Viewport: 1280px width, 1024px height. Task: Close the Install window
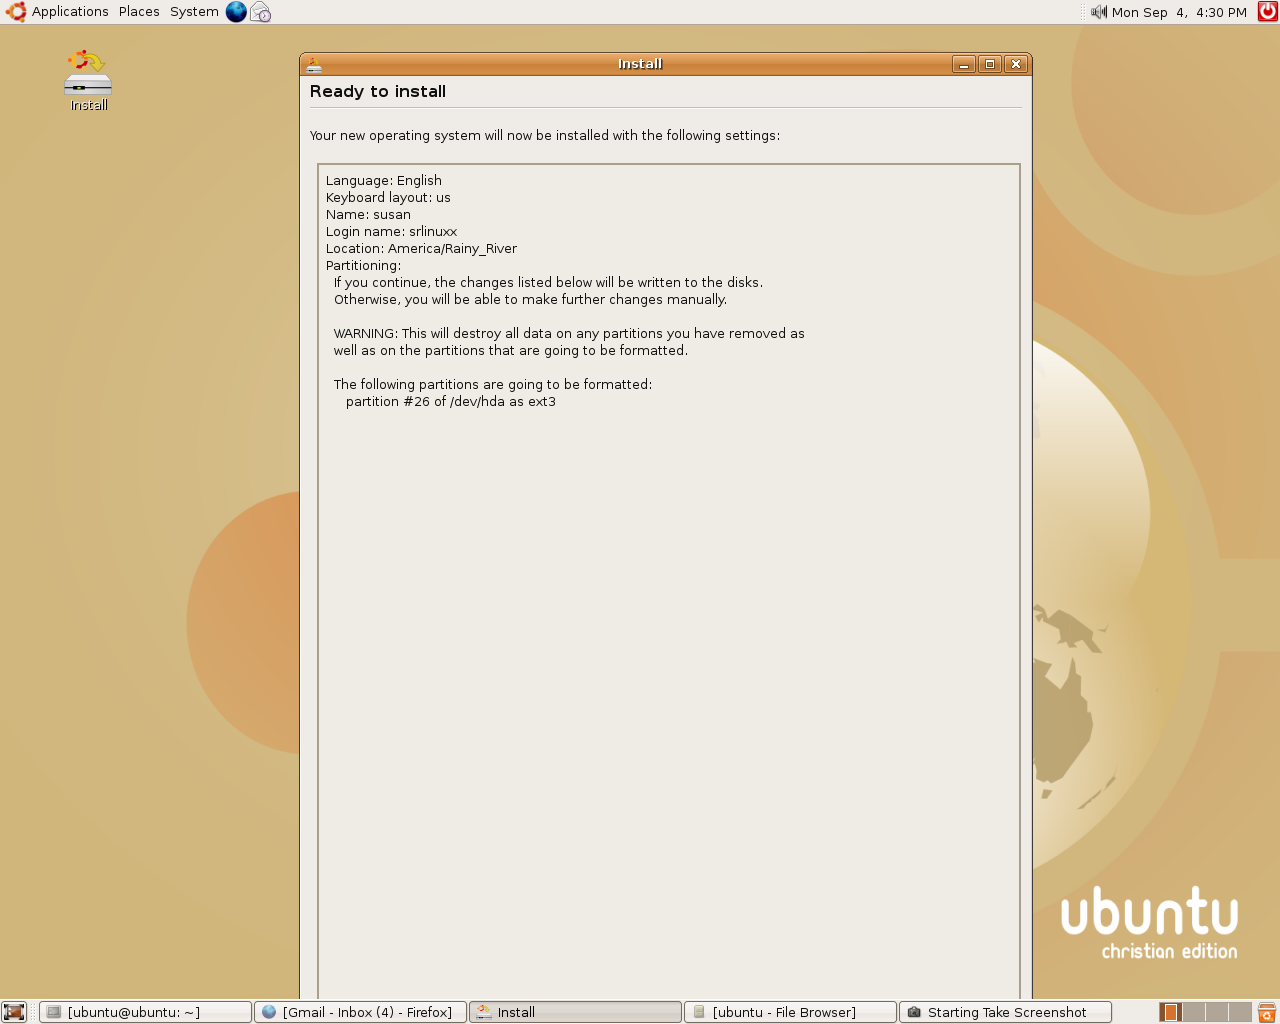[1016, 64]
